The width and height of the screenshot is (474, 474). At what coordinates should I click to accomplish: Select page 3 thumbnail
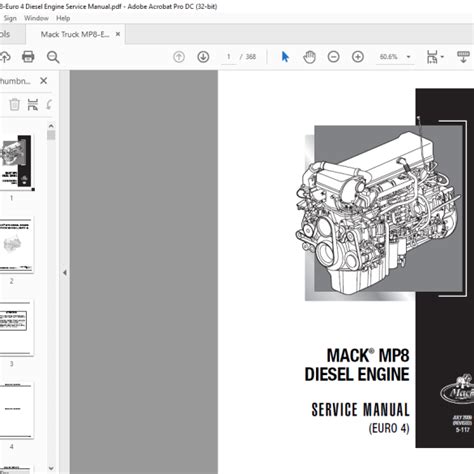(17, 328)
